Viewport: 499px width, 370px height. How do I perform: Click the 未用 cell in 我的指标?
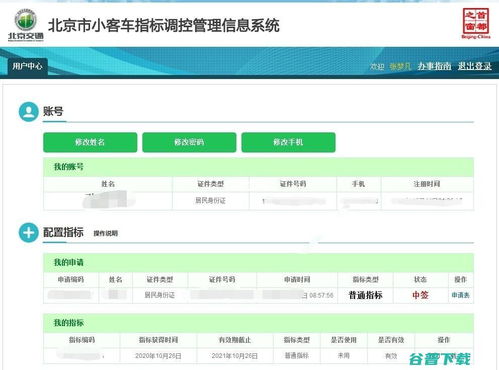click(x=343, y=356)
